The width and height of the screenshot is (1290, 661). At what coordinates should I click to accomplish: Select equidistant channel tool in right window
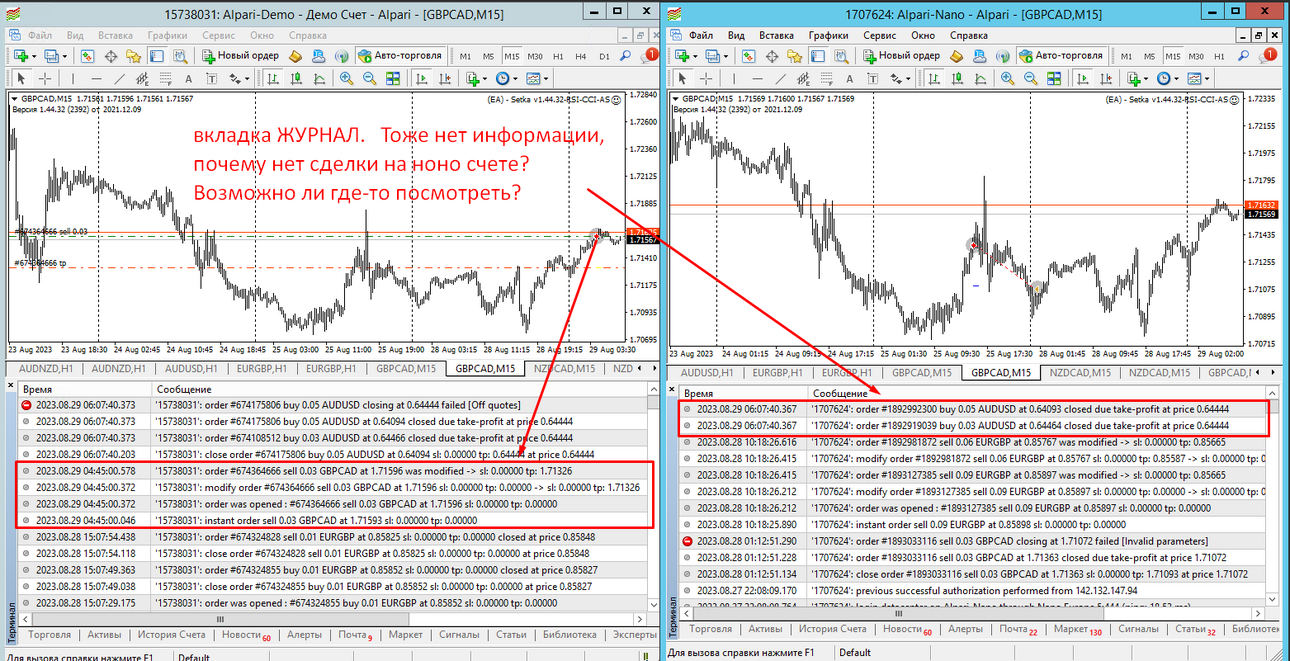[803, 78]
